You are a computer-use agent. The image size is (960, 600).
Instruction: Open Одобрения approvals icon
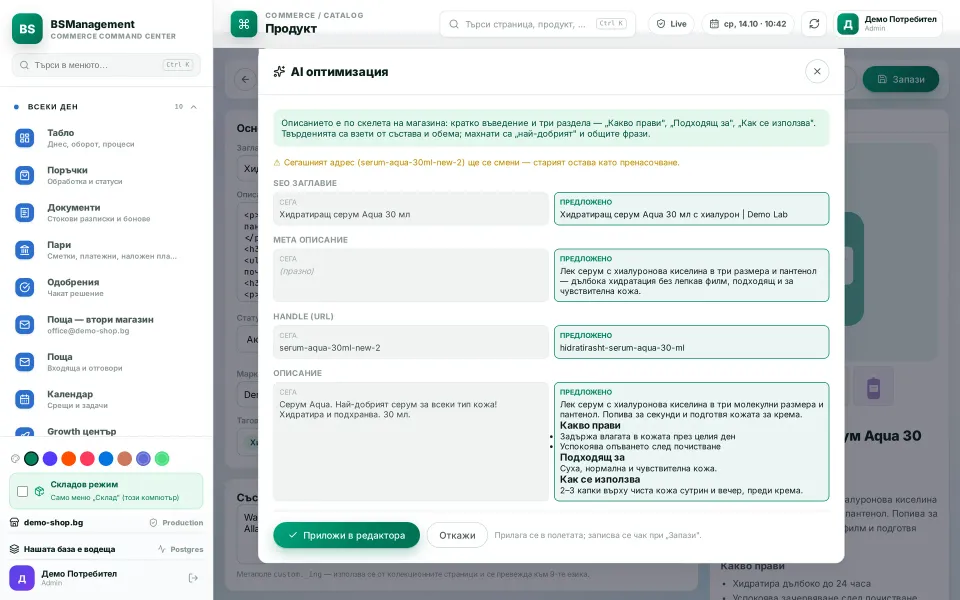click(x=24, y=287)
